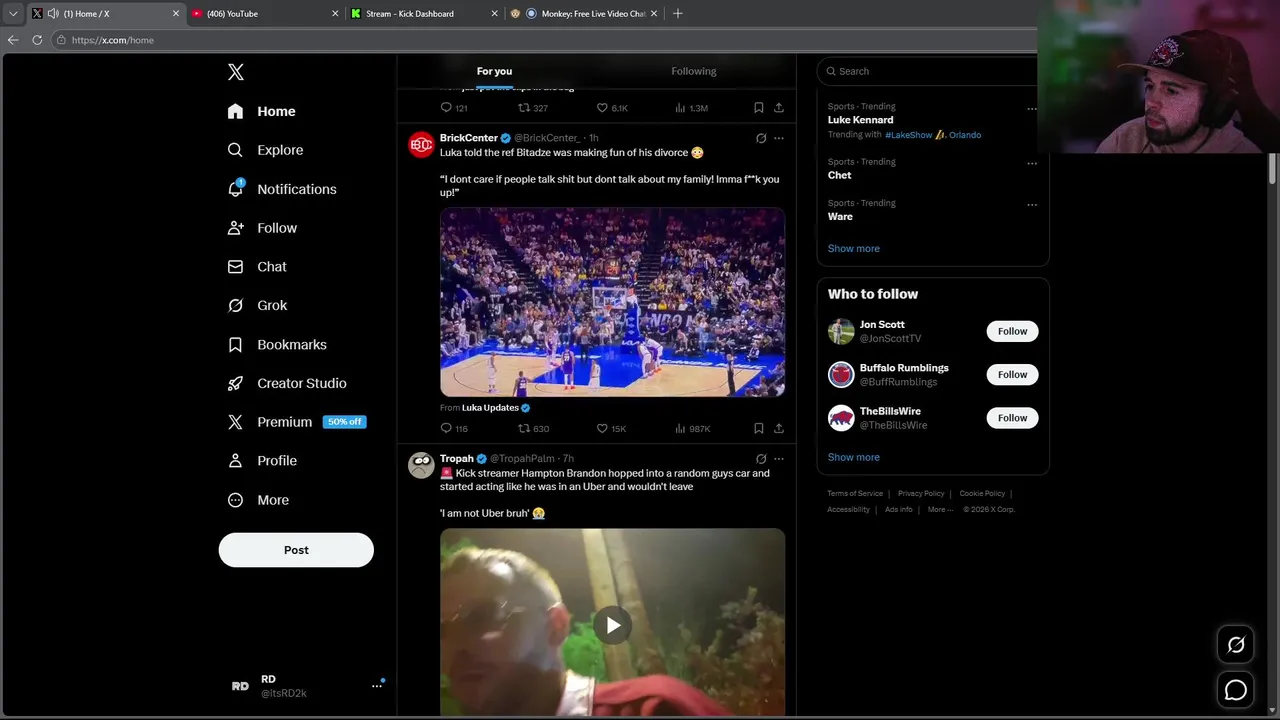The width and height of the screenshot is (1280, 720).
Task: Follow Buffalo Rumblings
Action: (x=1012, y=375)
